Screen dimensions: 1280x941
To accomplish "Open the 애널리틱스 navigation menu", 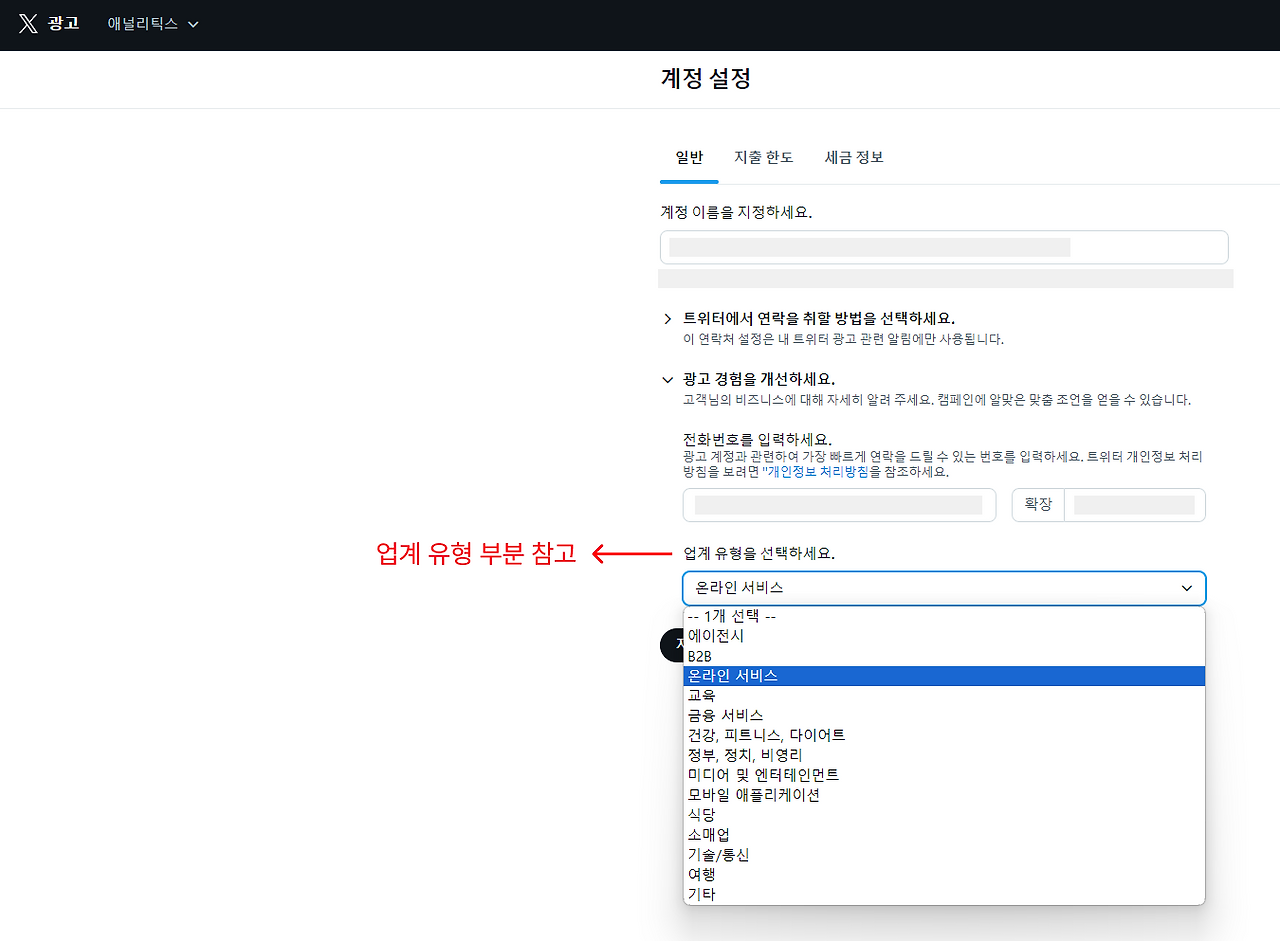I will (x=152, y=24).
